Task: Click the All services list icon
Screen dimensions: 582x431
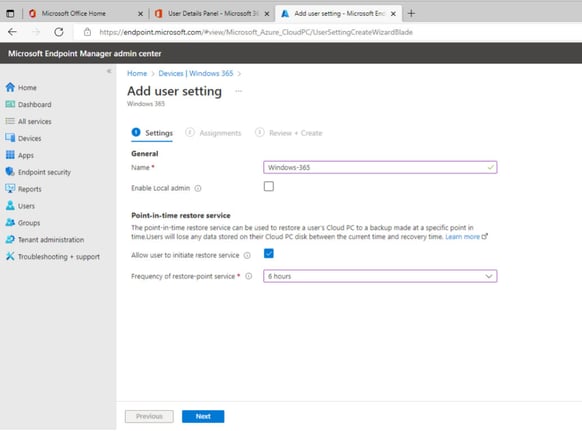Action: pos(10,121)
